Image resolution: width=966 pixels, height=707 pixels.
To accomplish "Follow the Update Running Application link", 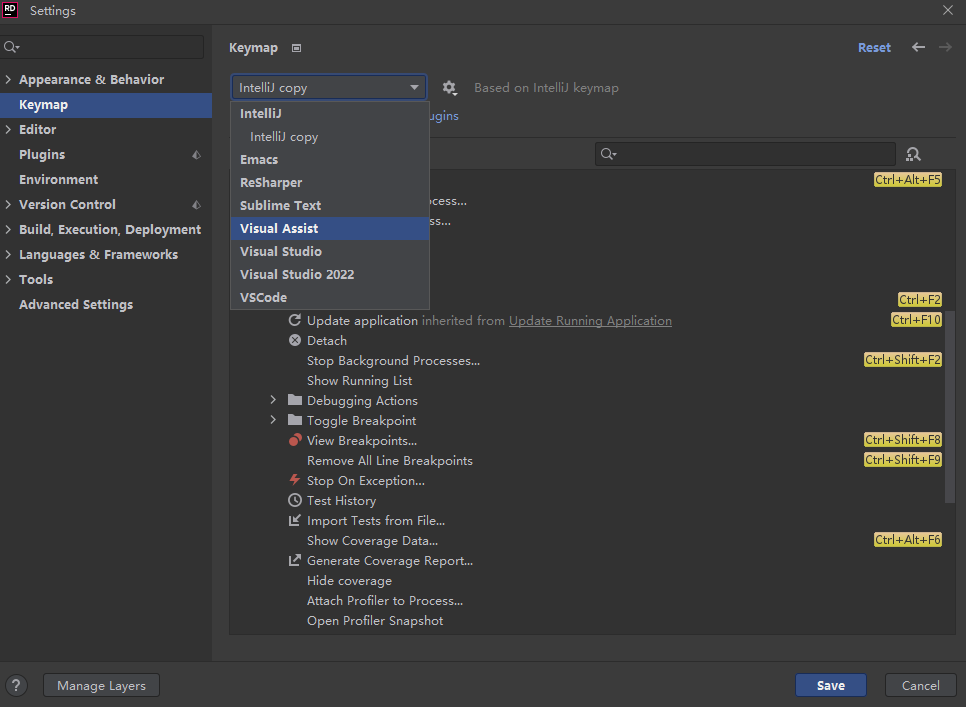I will pyautogui.click(x=590, y=321).
